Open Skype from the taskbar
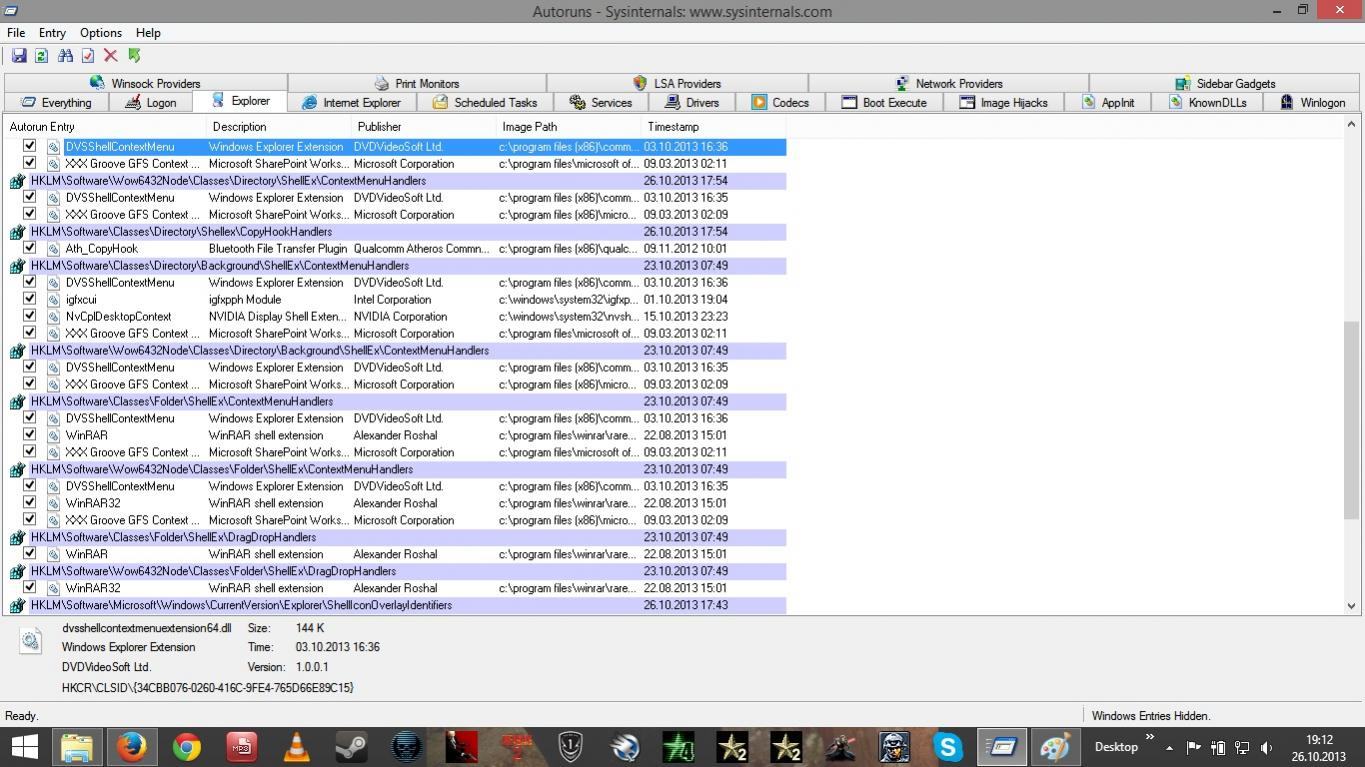Viewport: 1365px width, 767px height. point(947,747)
